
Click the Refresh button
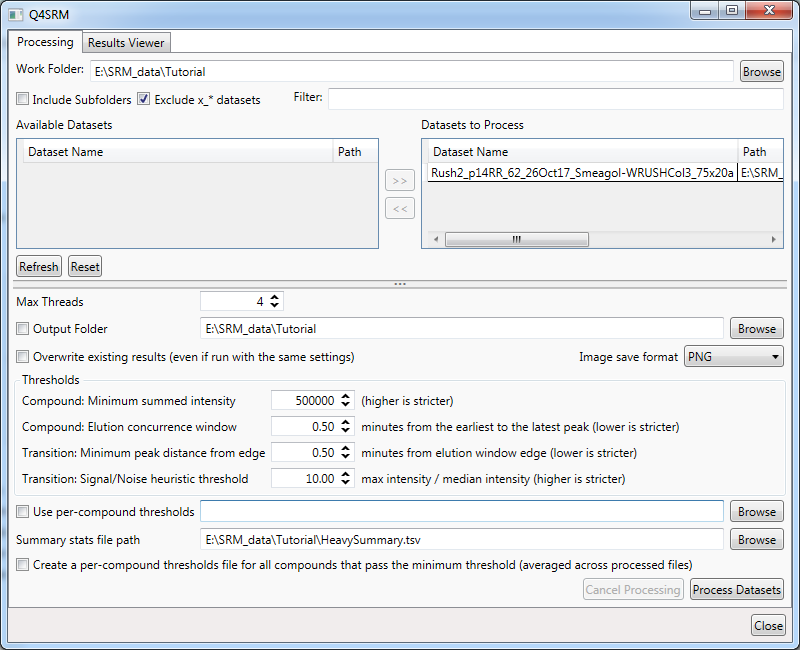[39, 266]
